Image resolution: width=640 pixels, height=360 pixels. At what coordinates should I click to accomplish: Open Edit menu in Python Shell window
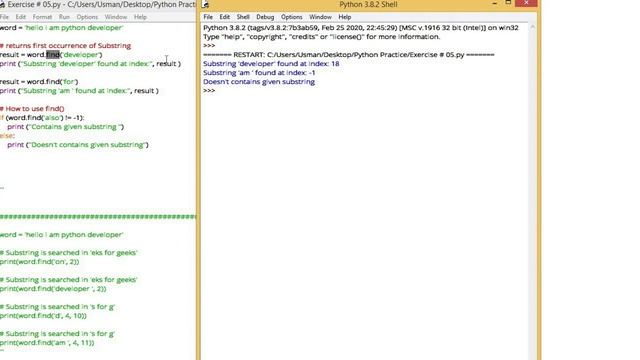pyautogui.click(x=224, y=17)
